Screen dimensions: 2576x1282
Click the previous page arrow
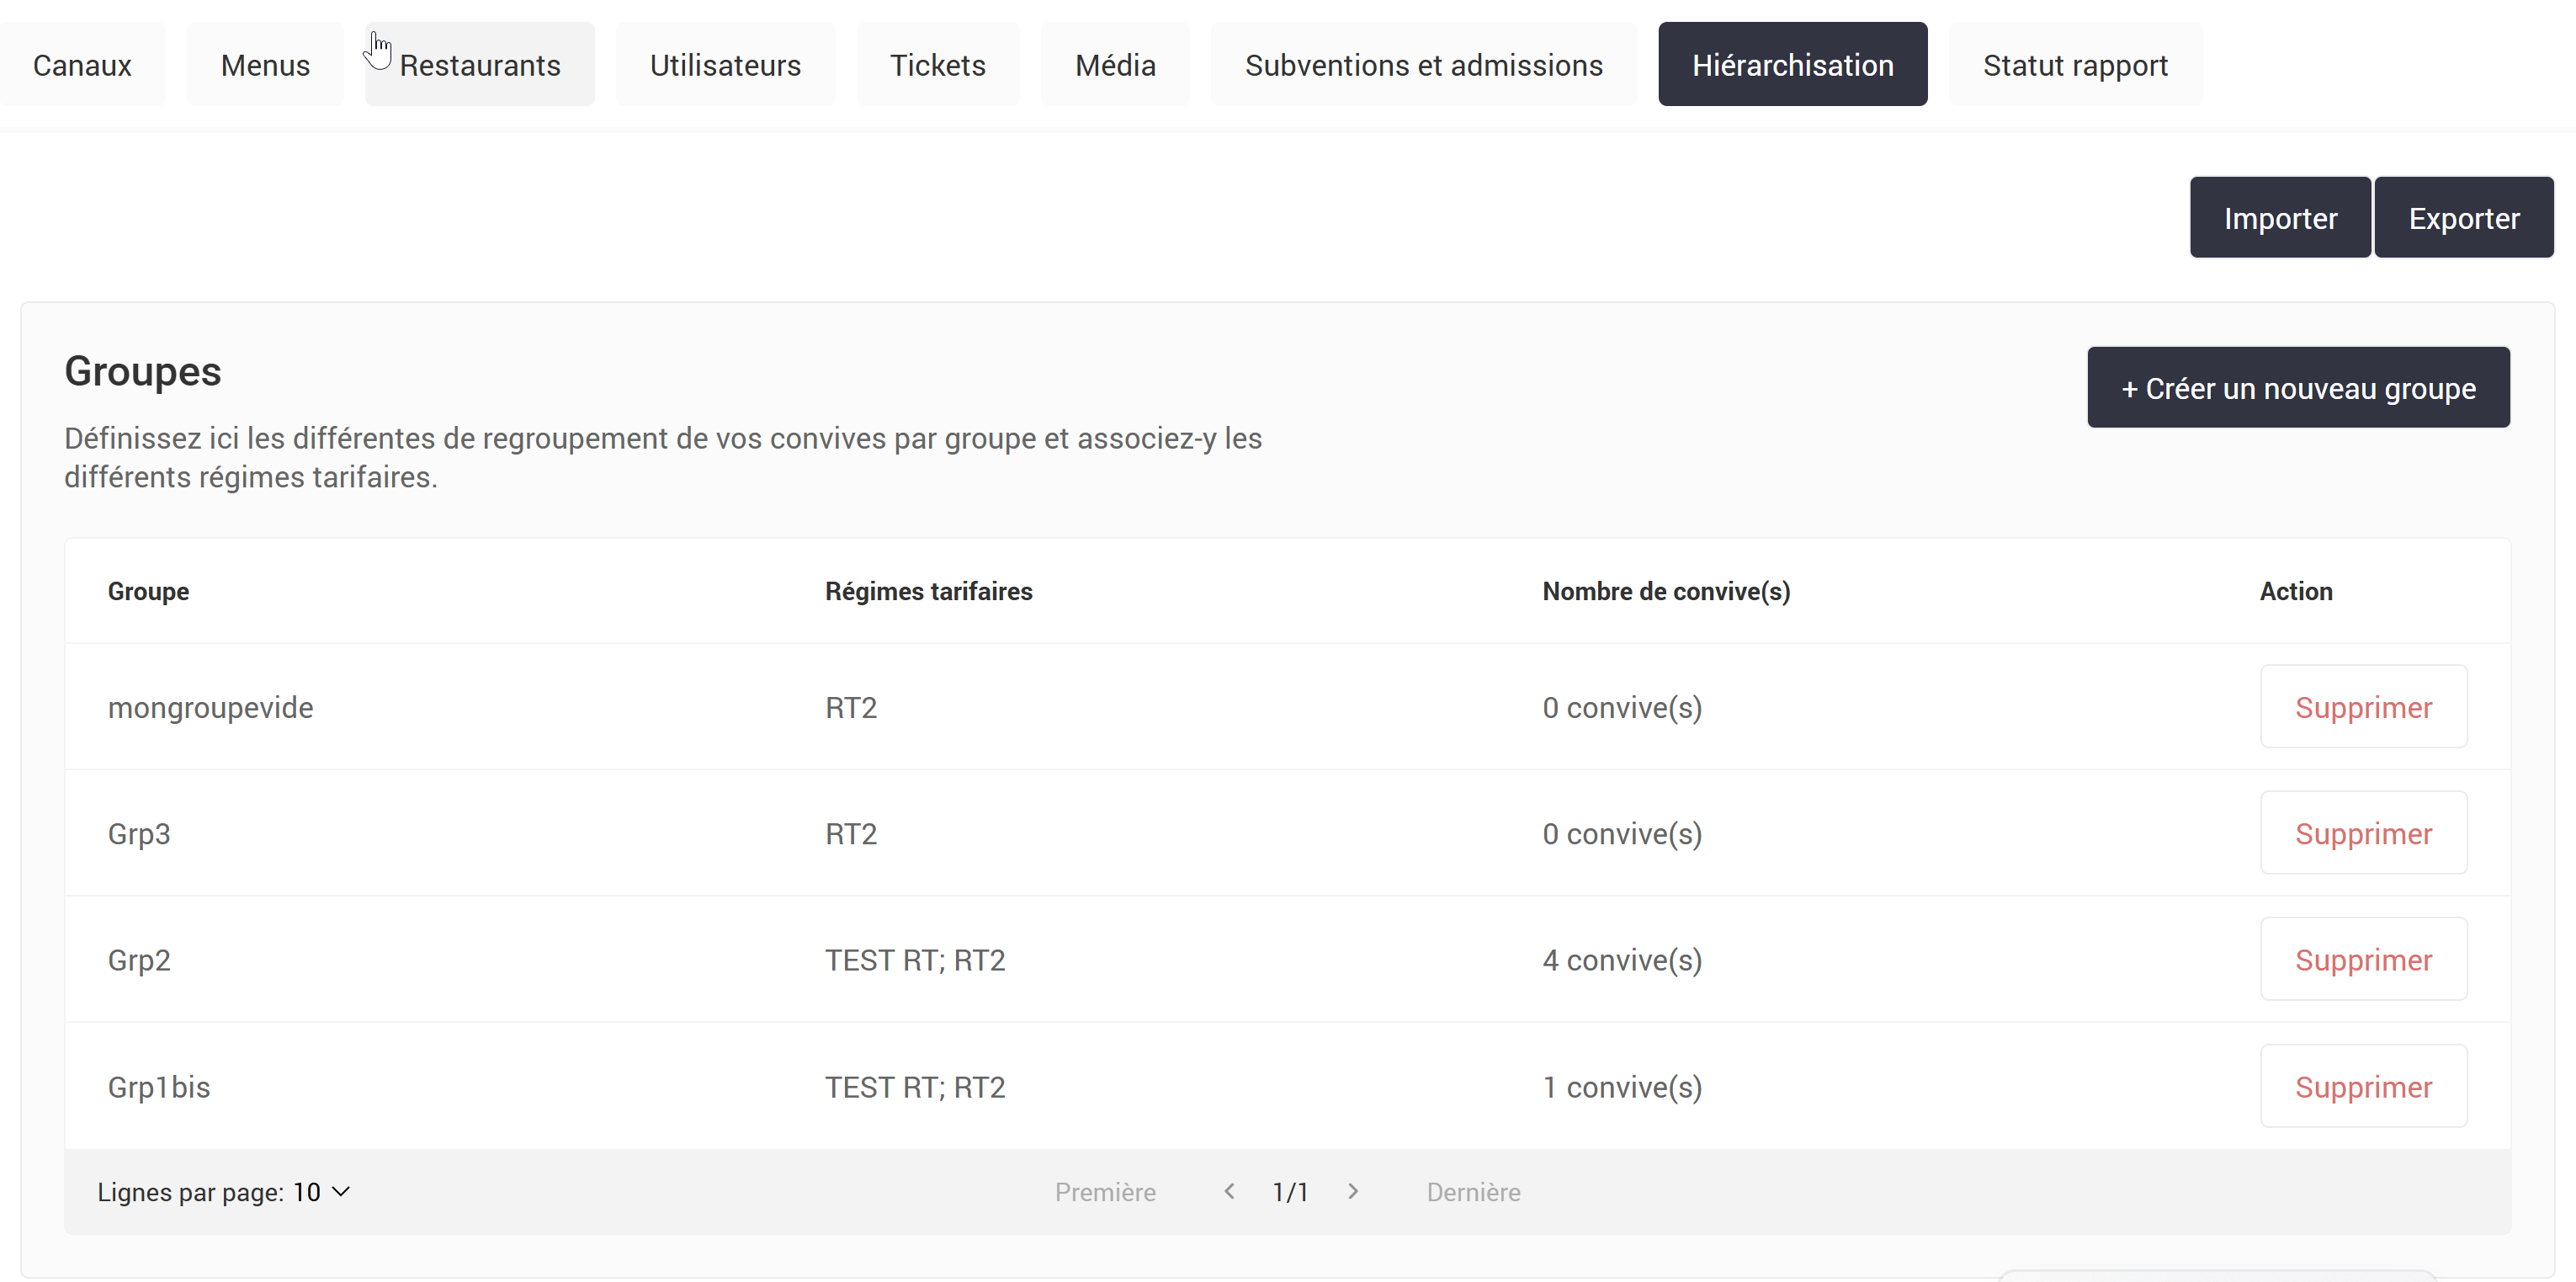tap(1228, 1191)
